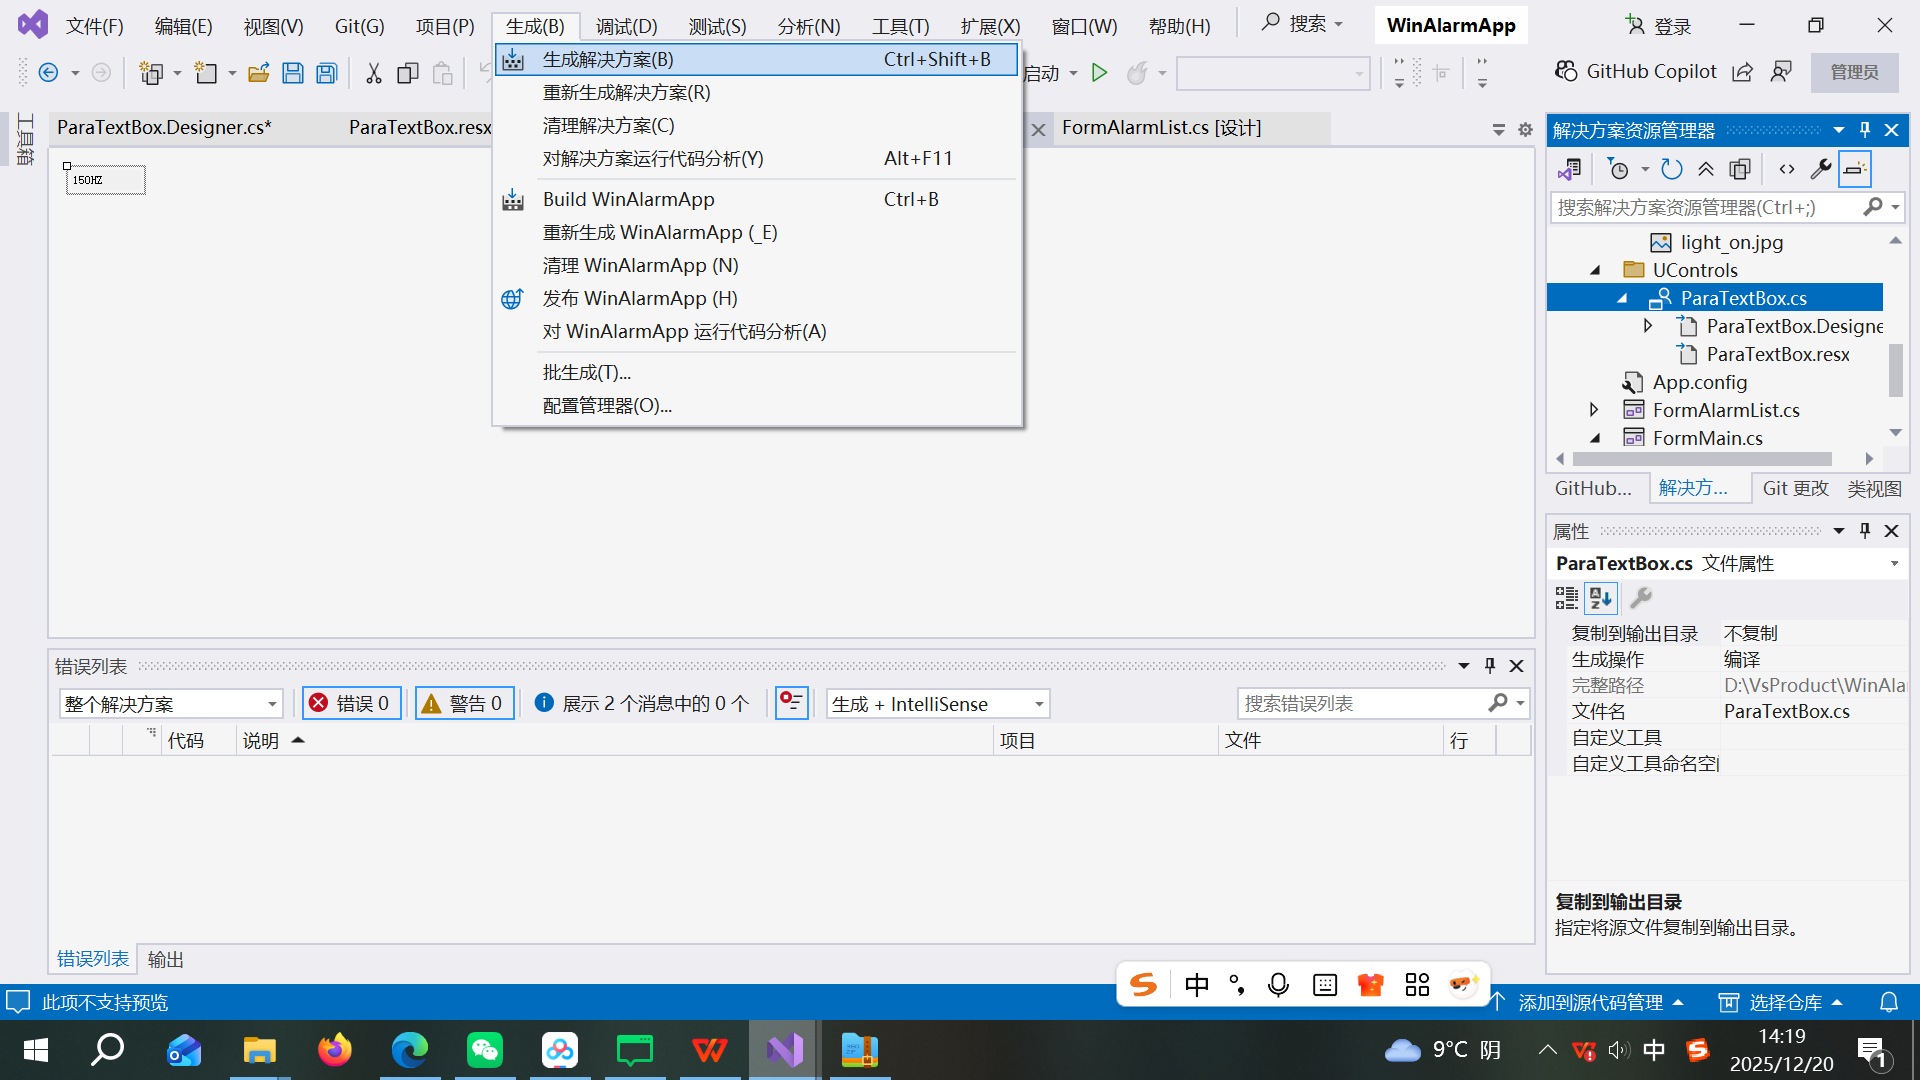Open the 整个解决方案 scope dropdown
1920x1080 pixels.
170,703
